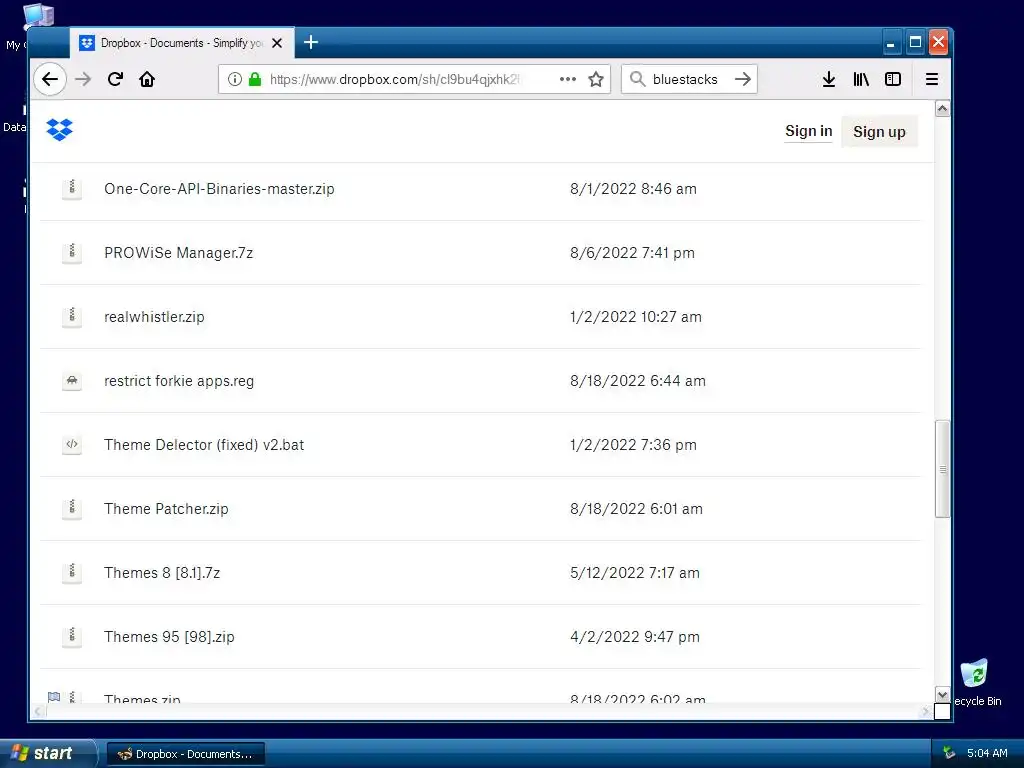Viewport: 1024px width, 768px height.
Task: Click date 8/18/2022 6:01 am
Action: [636, 509]
